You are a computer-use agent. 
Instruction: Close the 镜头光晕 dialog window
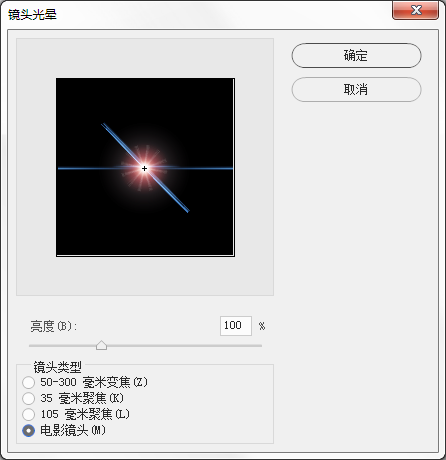tap(415, 10)
